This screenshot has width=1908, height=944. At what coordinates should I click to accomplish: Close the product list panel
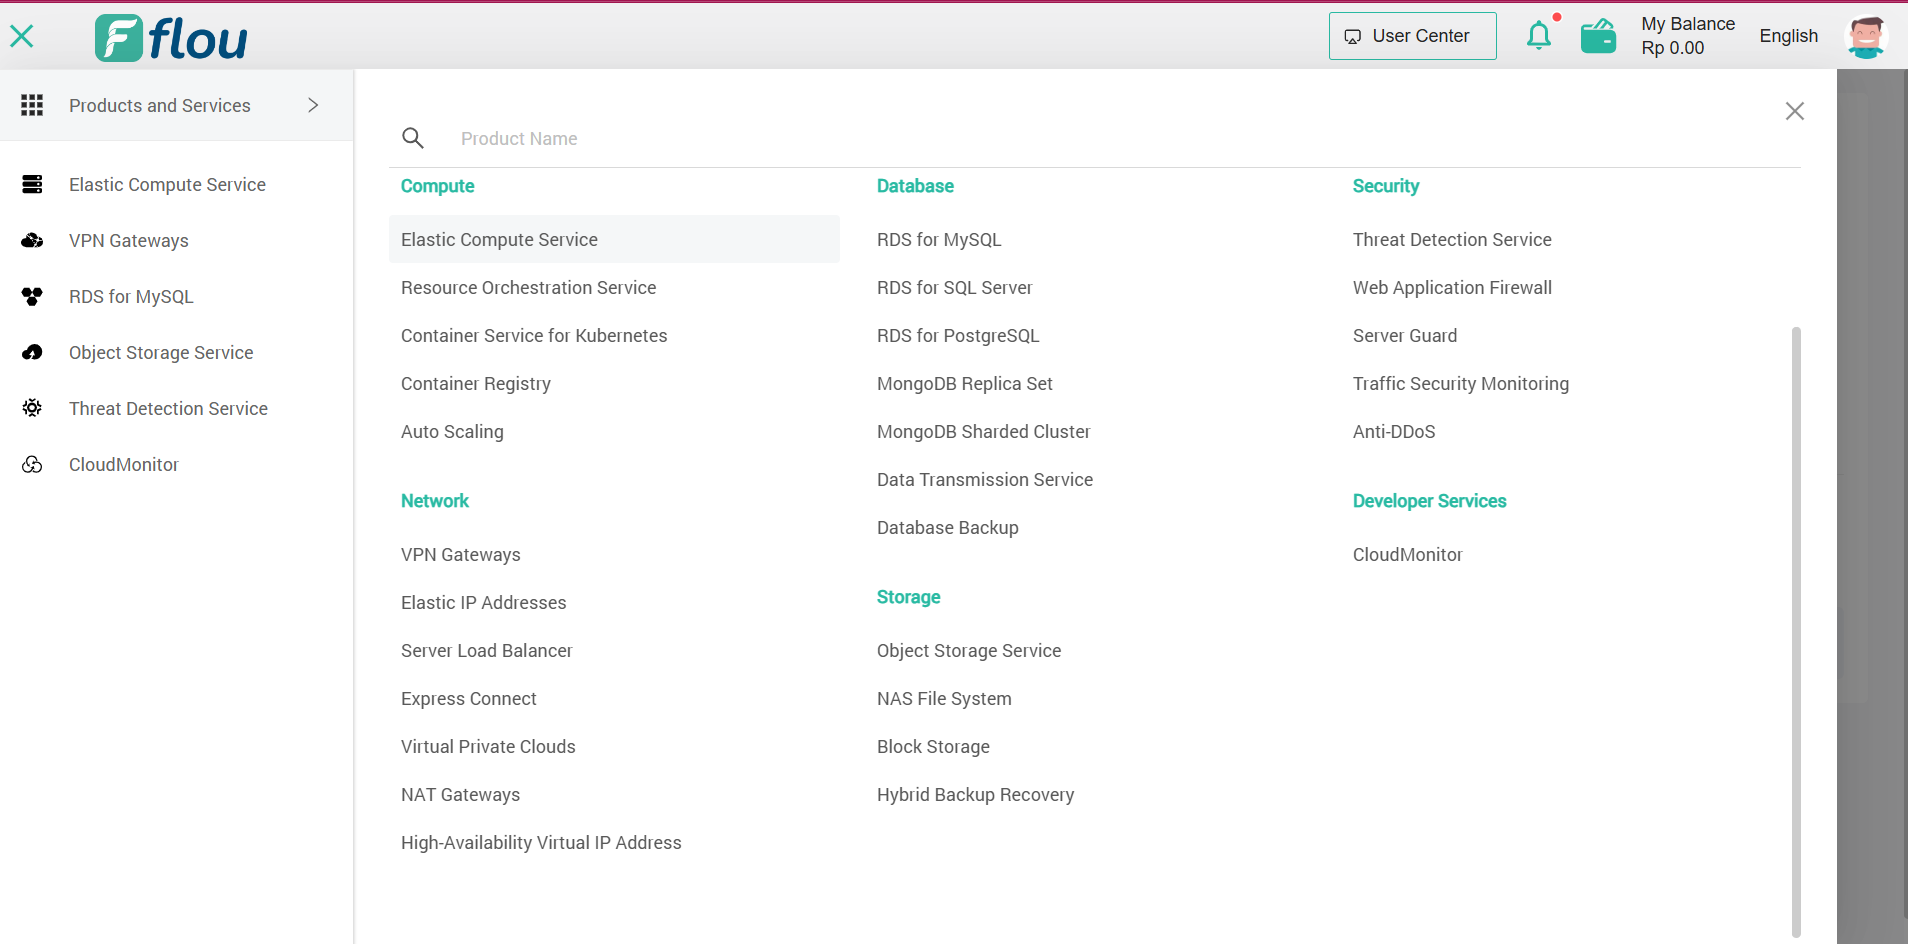click(1794, 111)
